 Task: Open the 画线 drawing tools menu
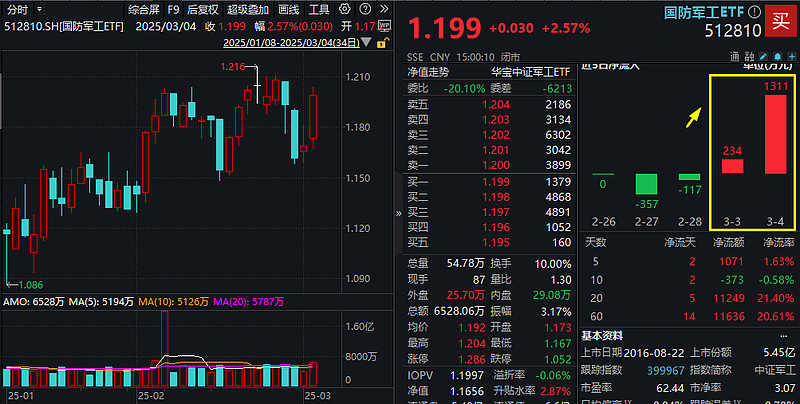pos(289,10)
